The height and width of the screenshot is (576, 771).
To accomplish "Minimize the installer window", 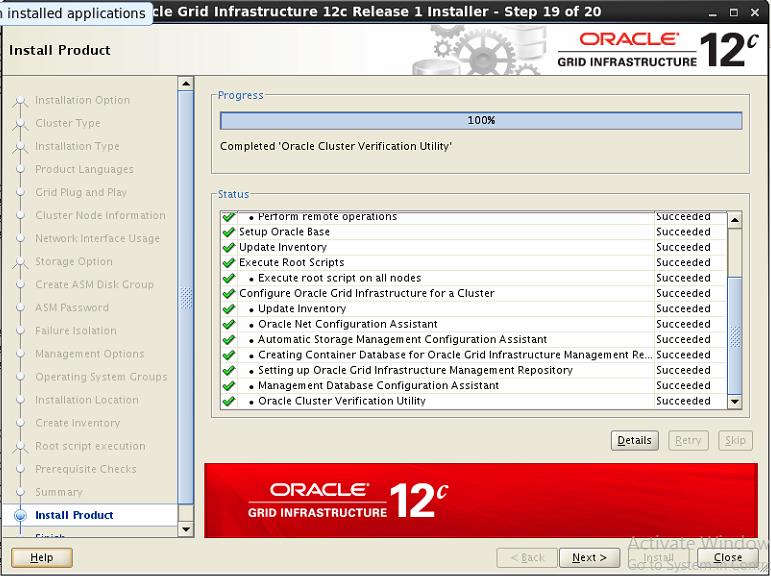I will coord(712,13).
